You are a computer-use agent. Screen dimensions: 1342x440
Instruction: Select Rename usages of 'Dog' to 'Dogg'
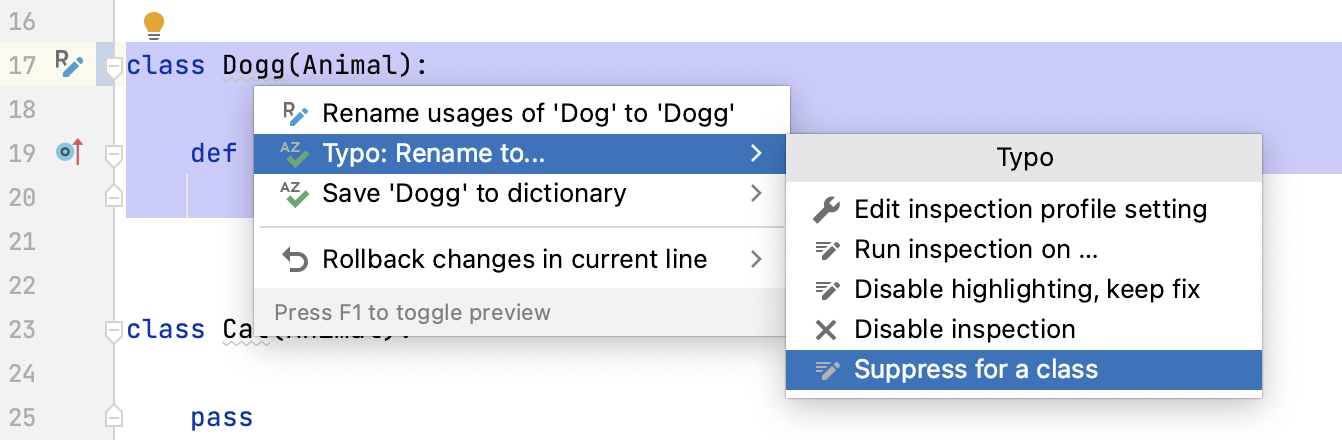[529, 114]
